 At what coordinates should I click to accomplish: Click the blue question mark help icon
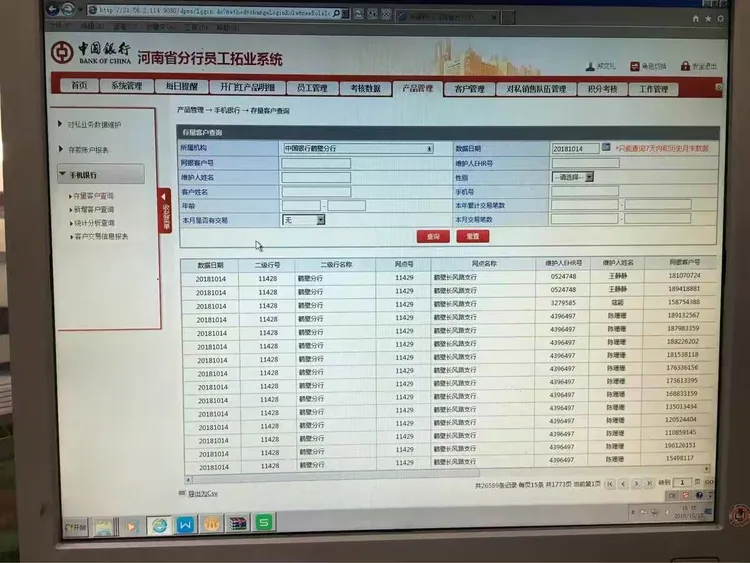click(x=699, y=496)
